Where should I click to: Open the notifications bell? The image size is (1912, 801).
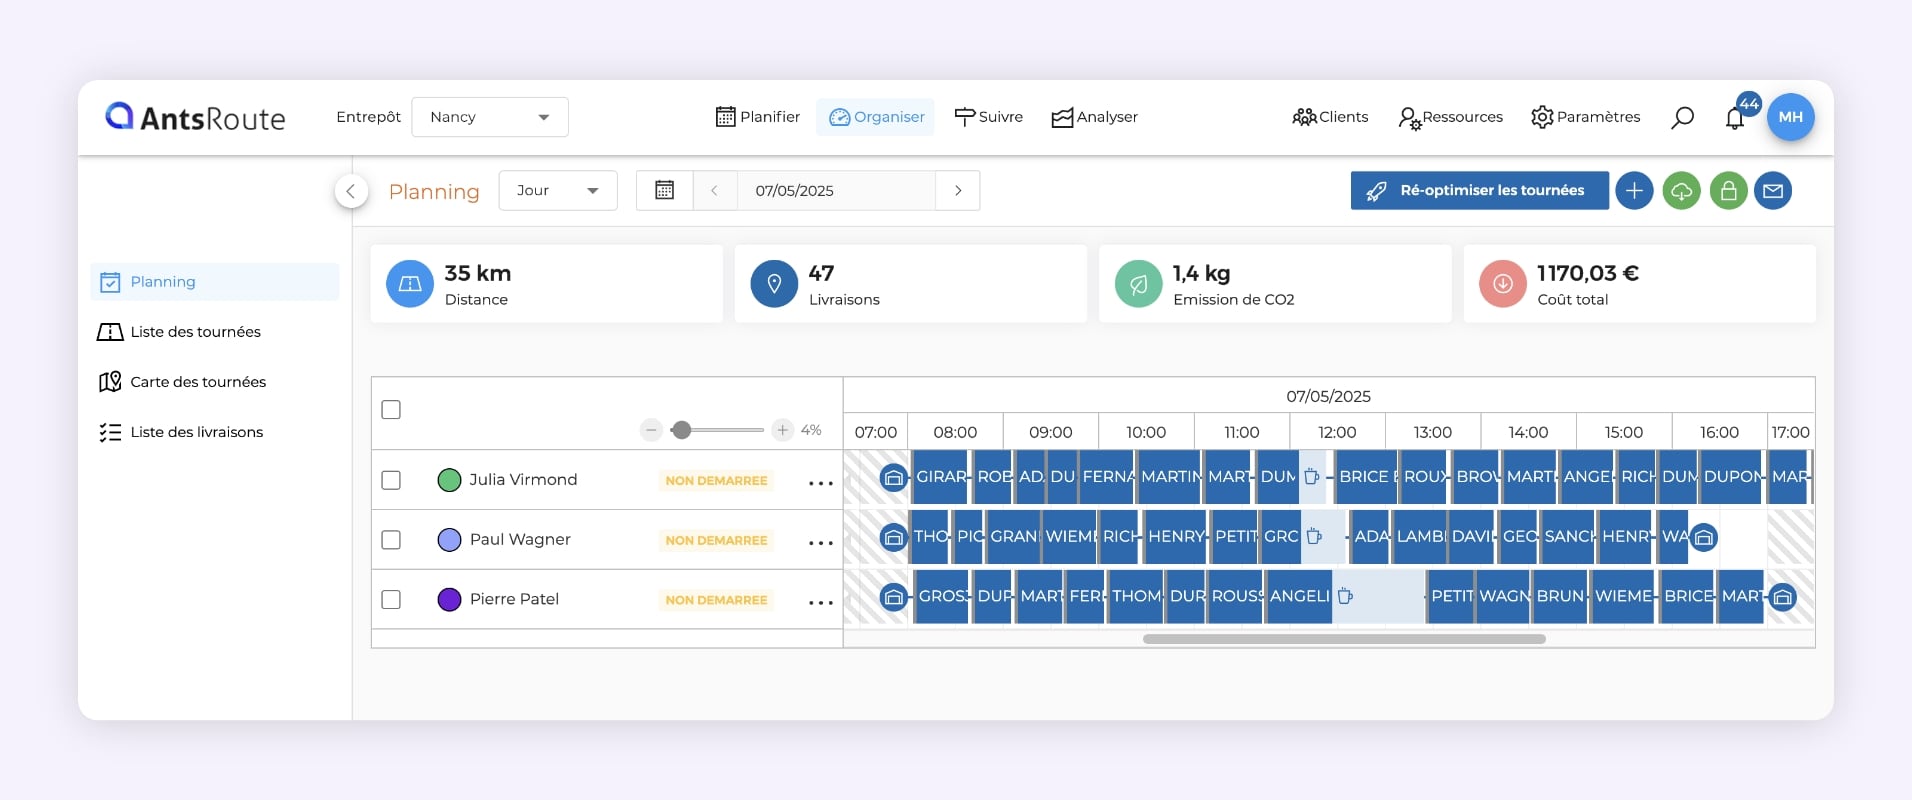1735,119
